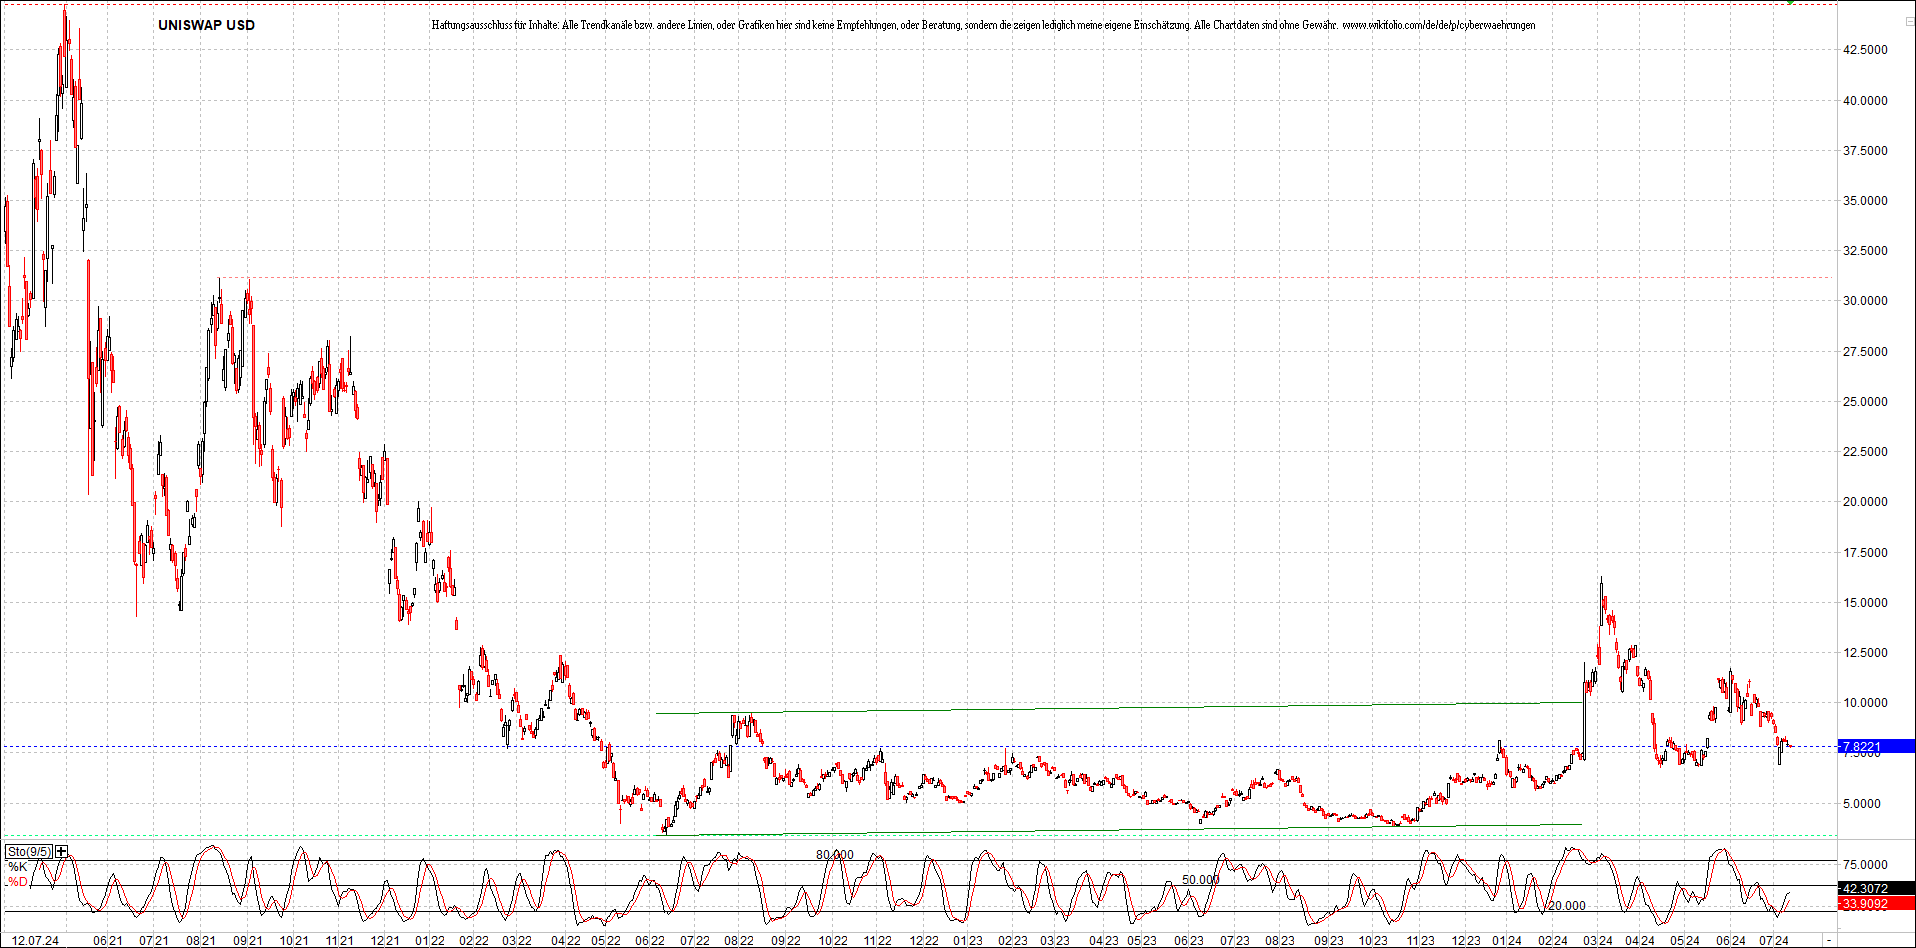Screen dimensions: 1916x948
Task: Open the wikifolio.com URL in disclaimer text
Action: point(1438,25)
